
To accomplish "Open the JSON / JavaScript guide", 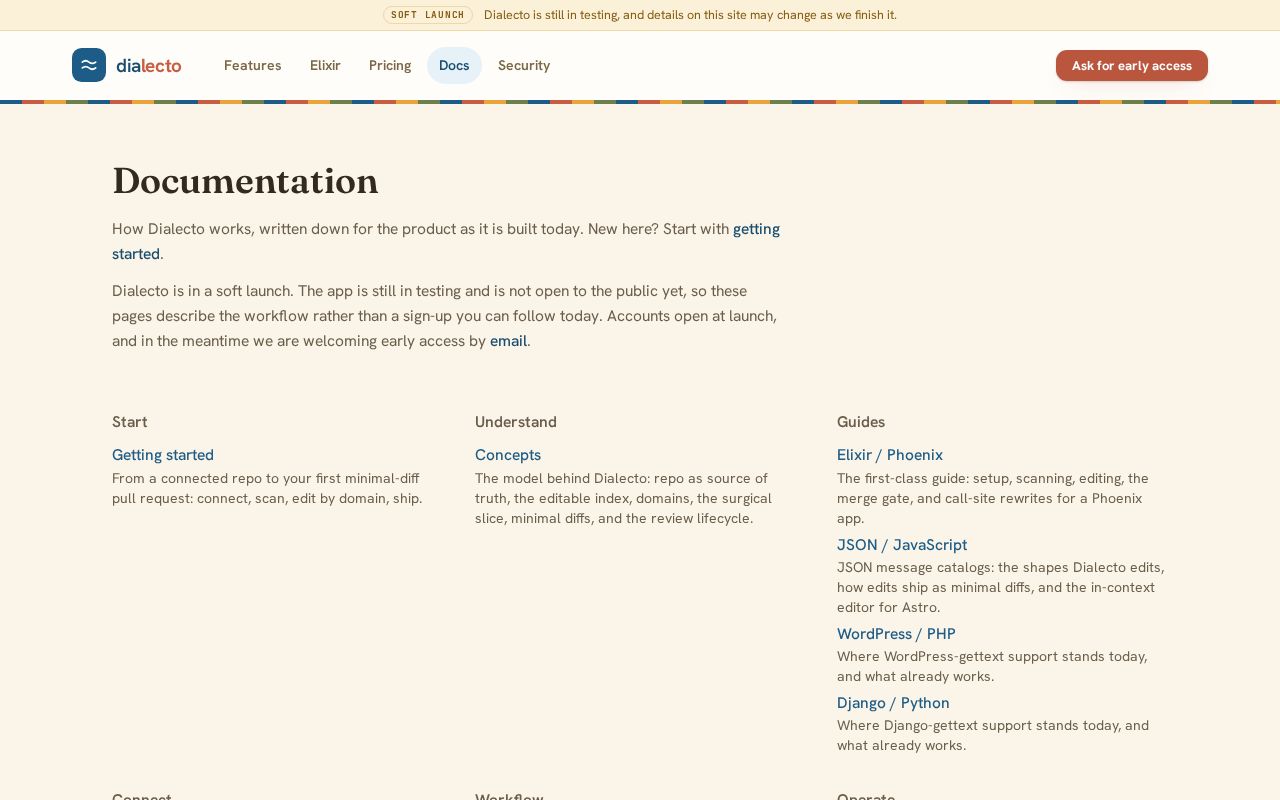I will point(902,545).
